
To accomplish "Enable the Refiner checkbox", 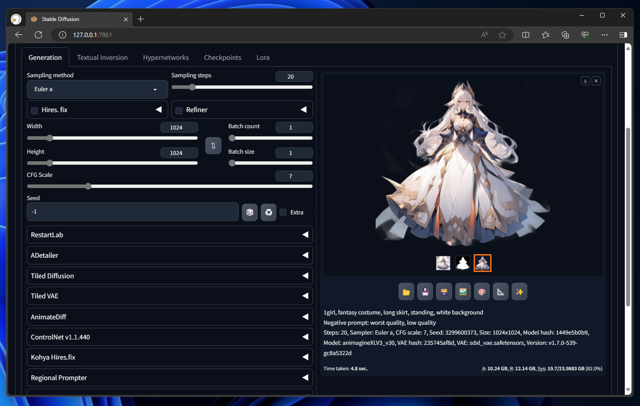I will 180,110.
